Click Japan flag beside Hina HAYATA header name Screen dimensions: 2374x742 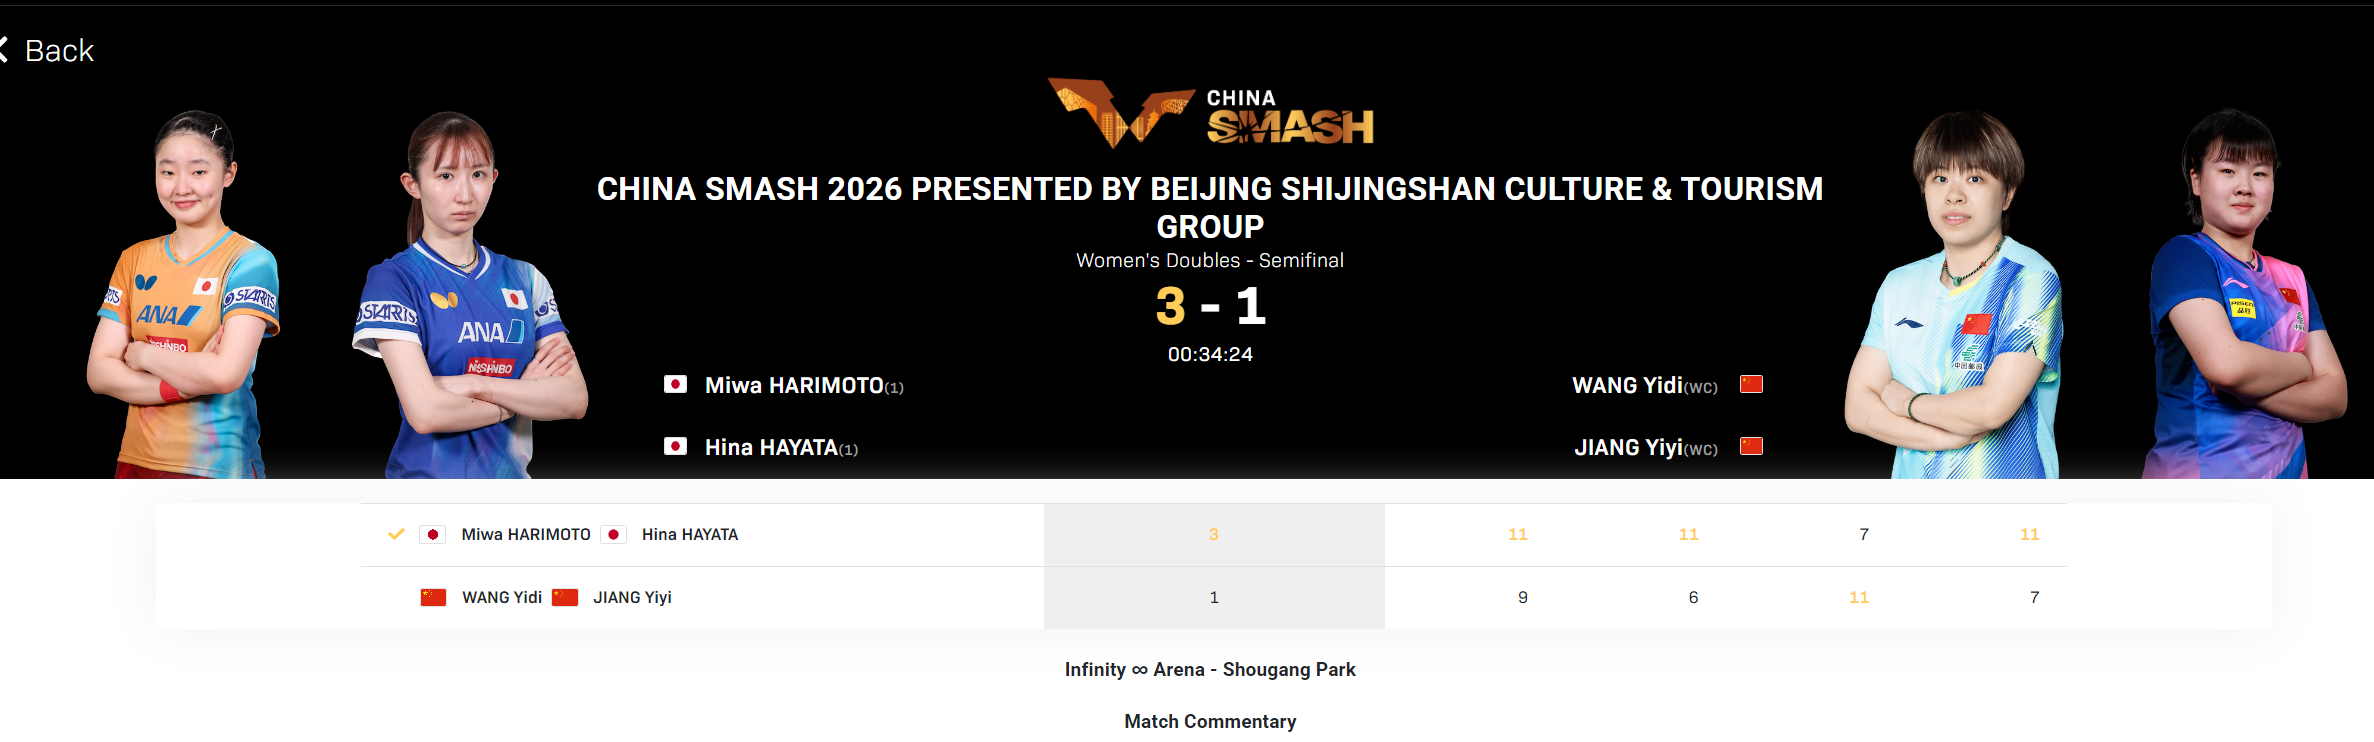(x=675, y=446)
